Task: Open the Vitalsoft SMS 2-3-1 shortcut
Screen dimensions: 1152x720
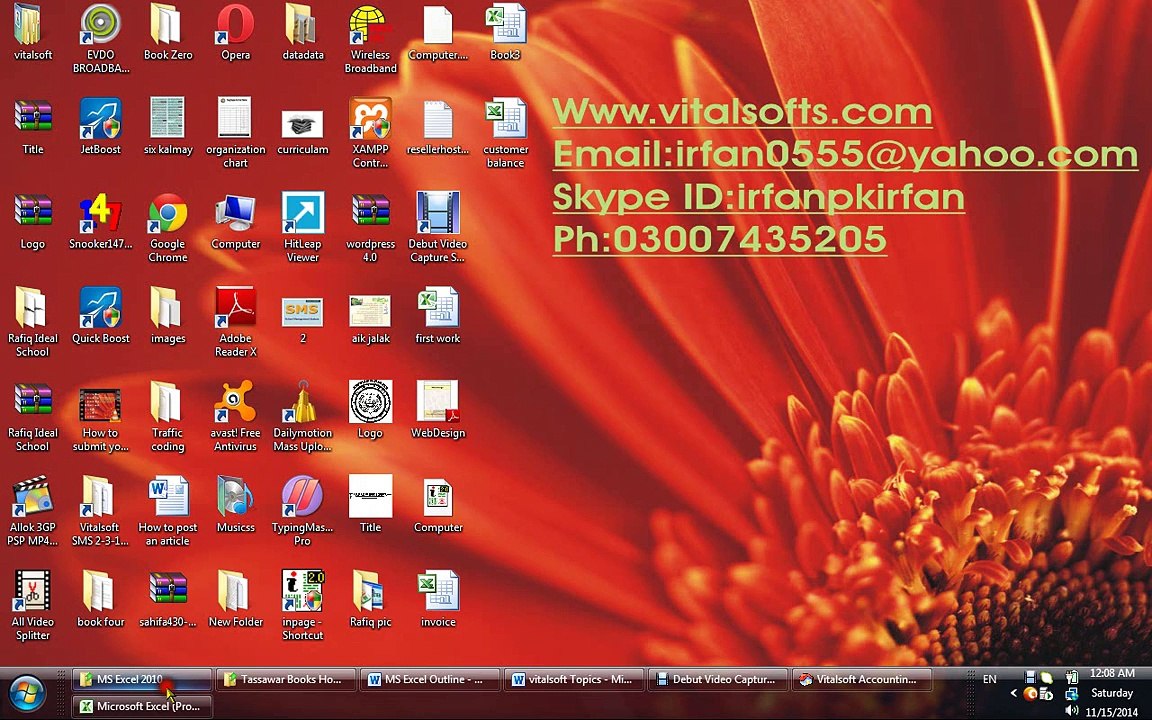Action: tap(101, 512)
